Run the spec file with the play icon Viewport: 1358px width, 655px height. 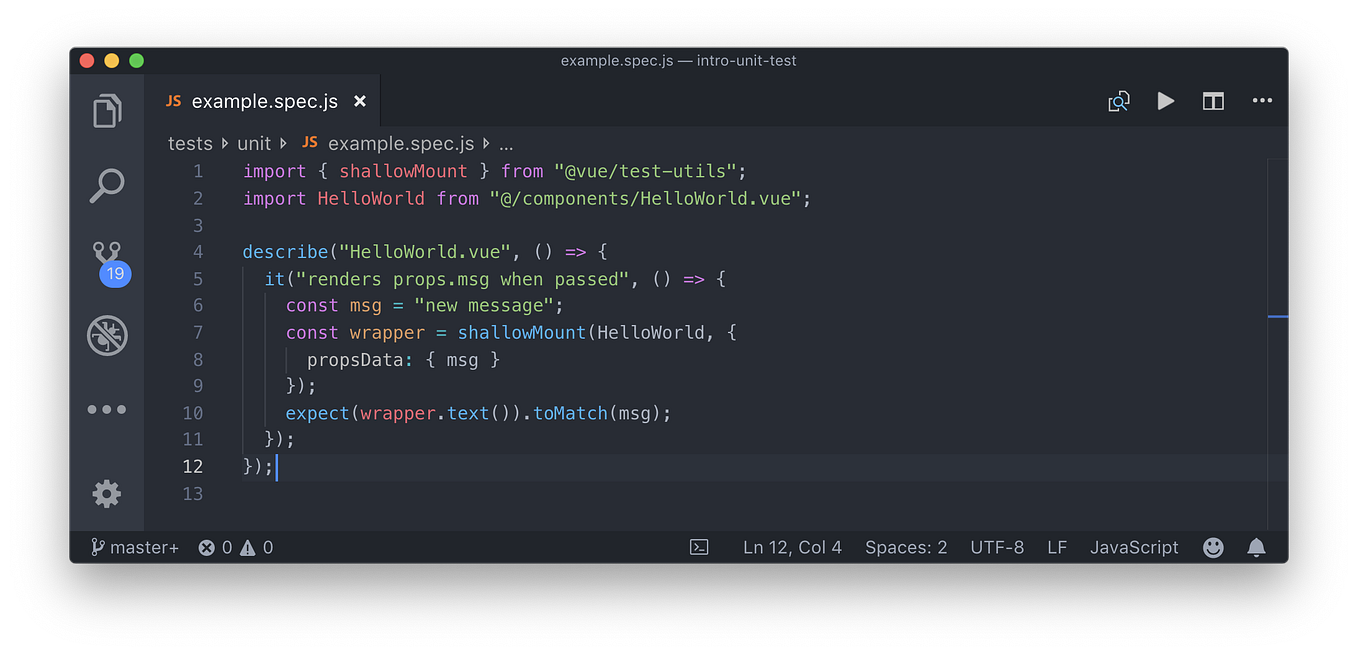(1166, 100)
